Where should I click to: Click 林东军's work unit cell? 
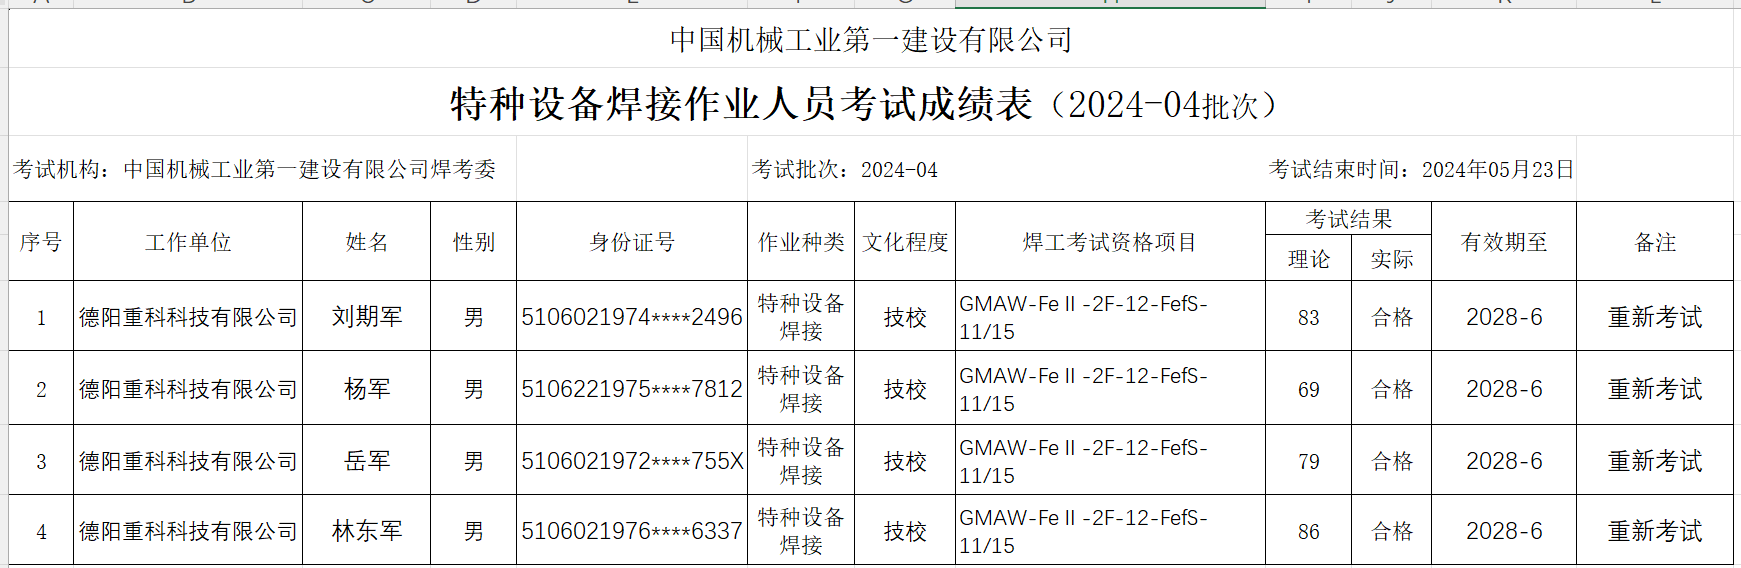[x=188, y=530]
